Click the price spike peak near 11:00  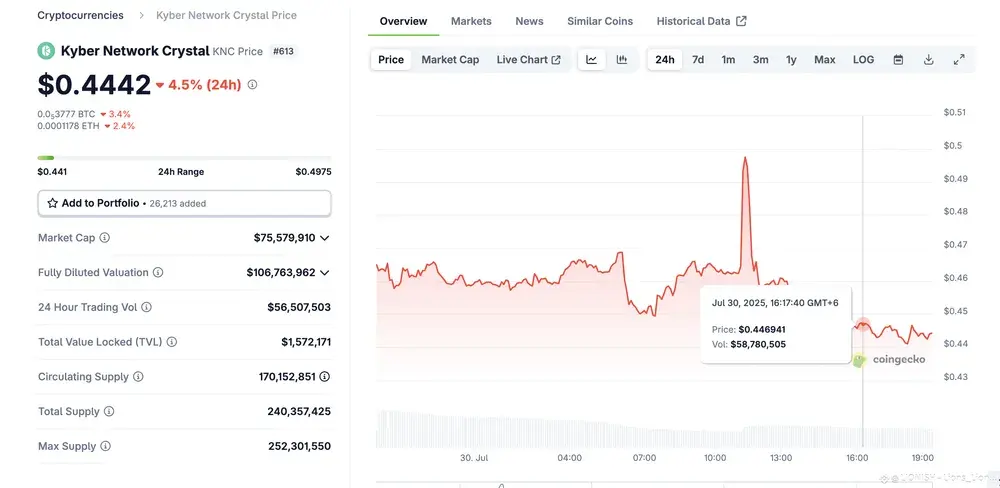745,158
